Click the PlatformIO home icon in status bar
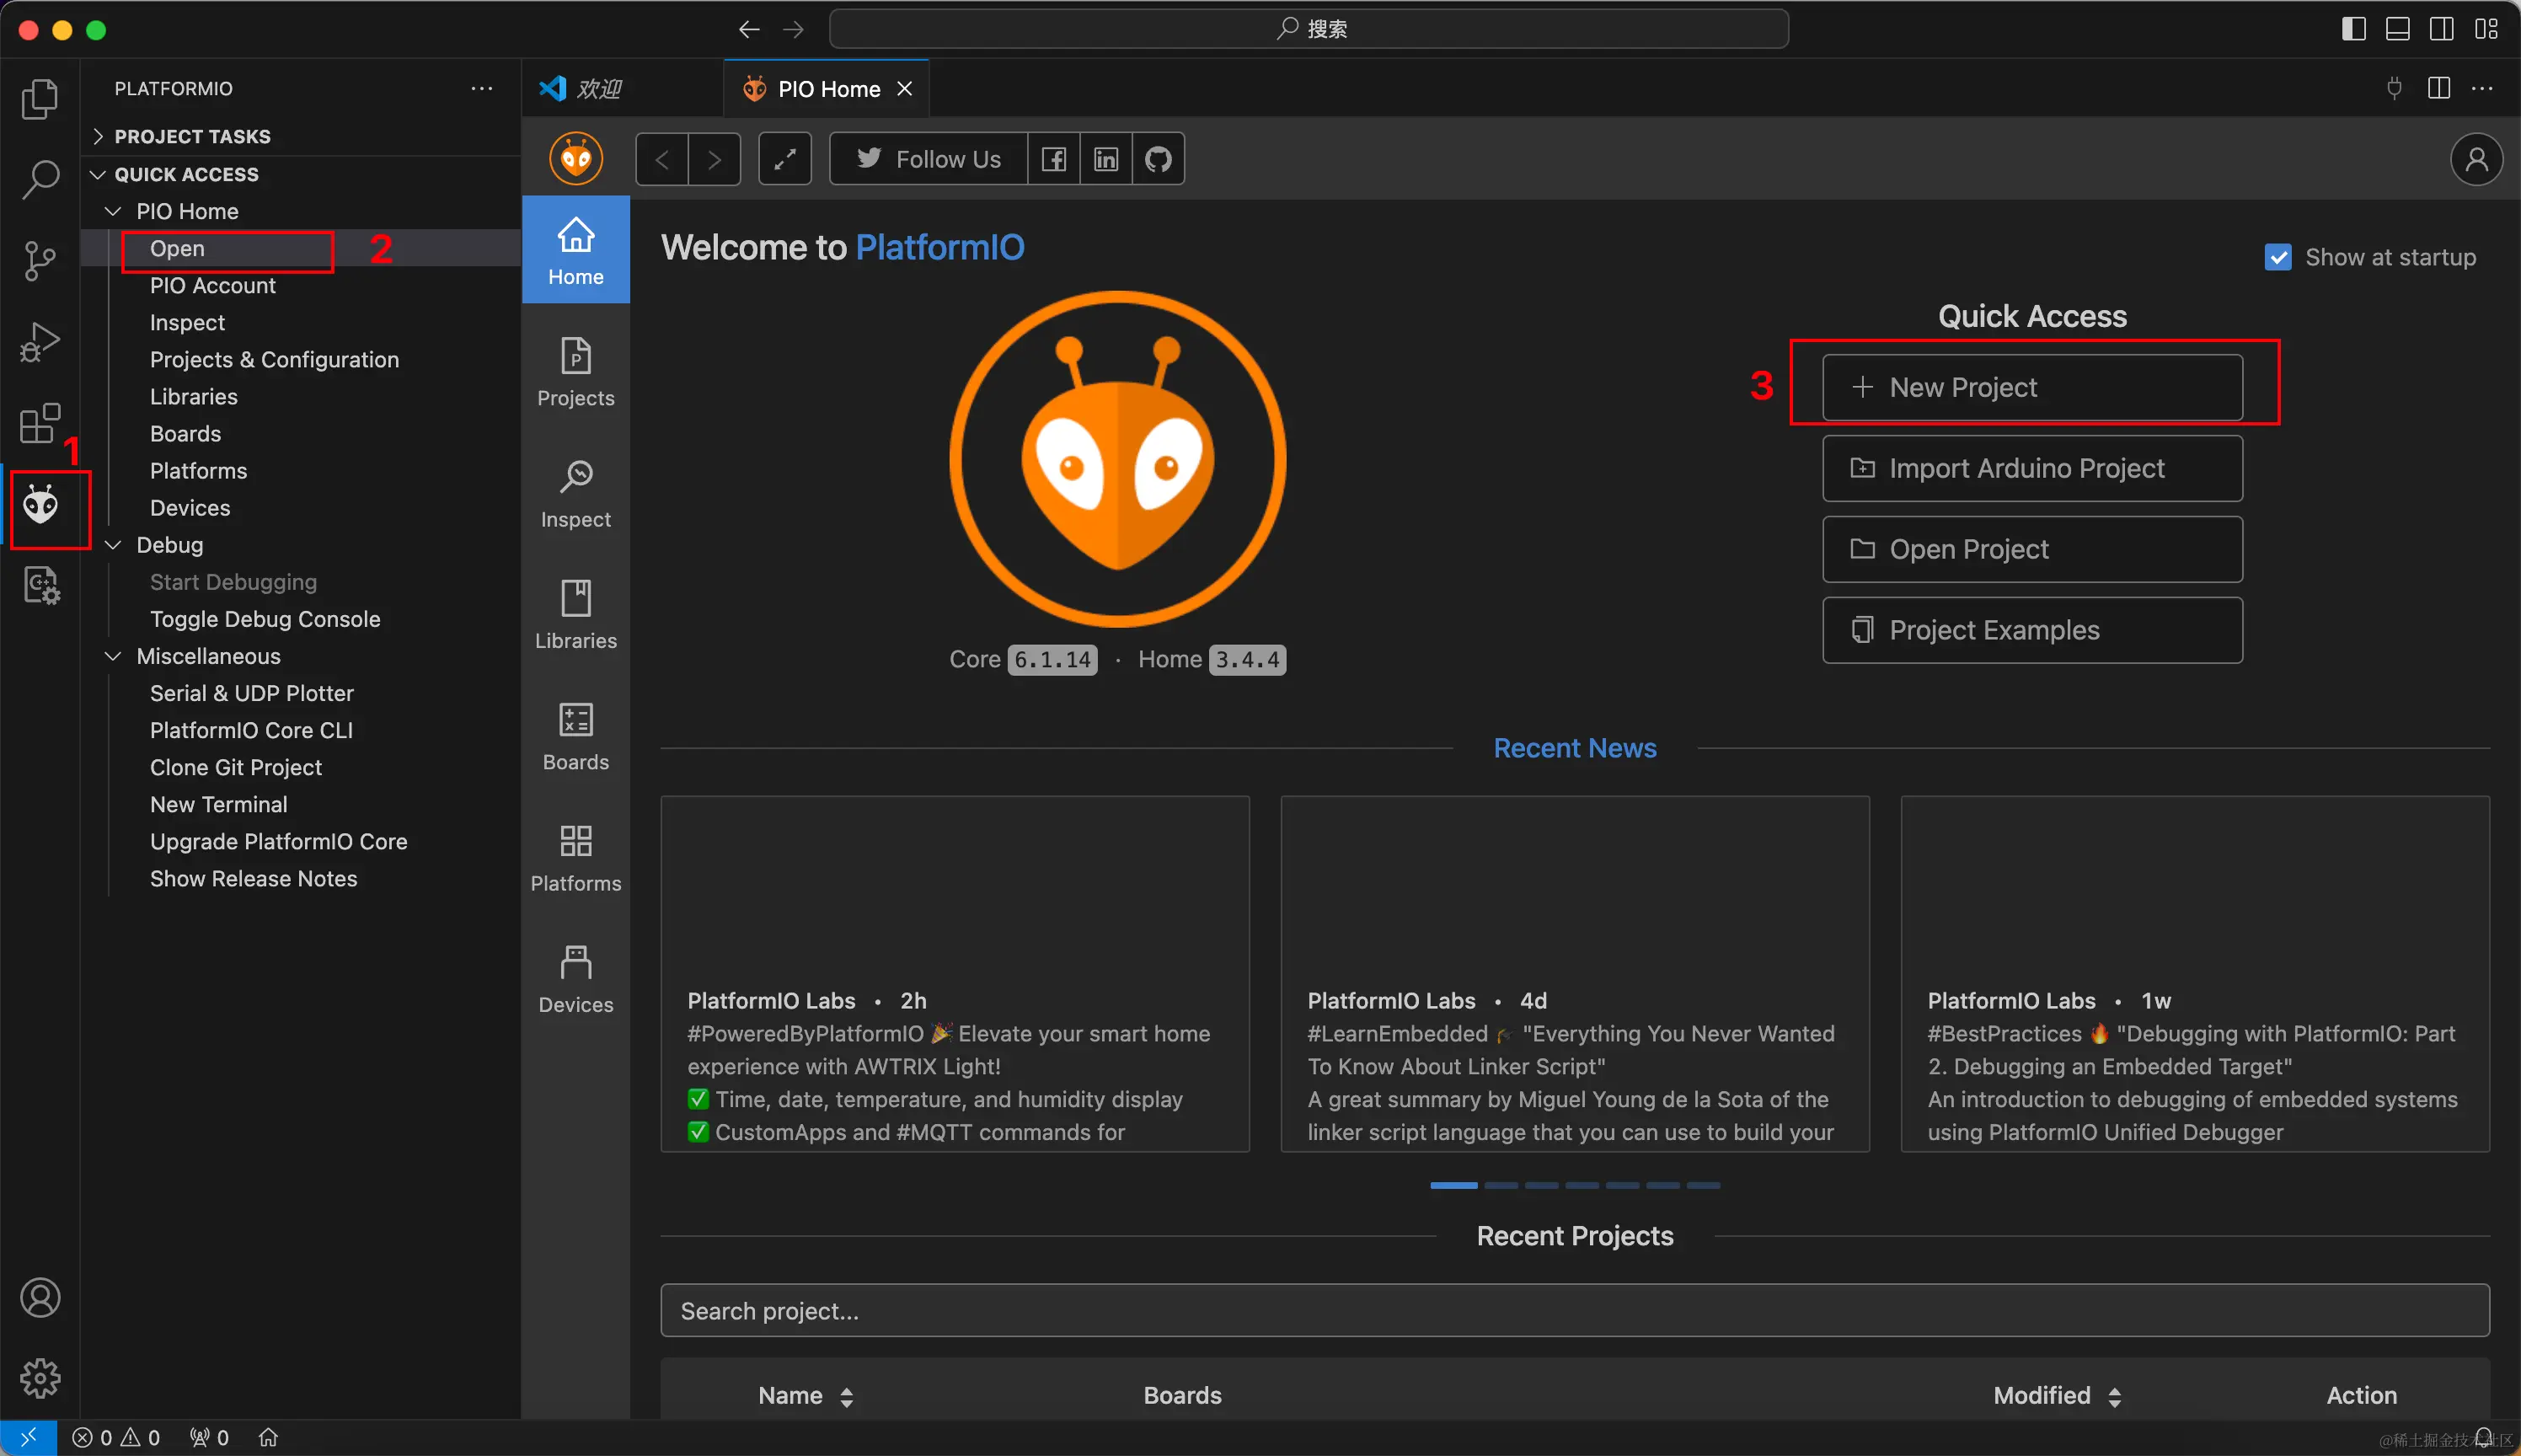 268,1437
